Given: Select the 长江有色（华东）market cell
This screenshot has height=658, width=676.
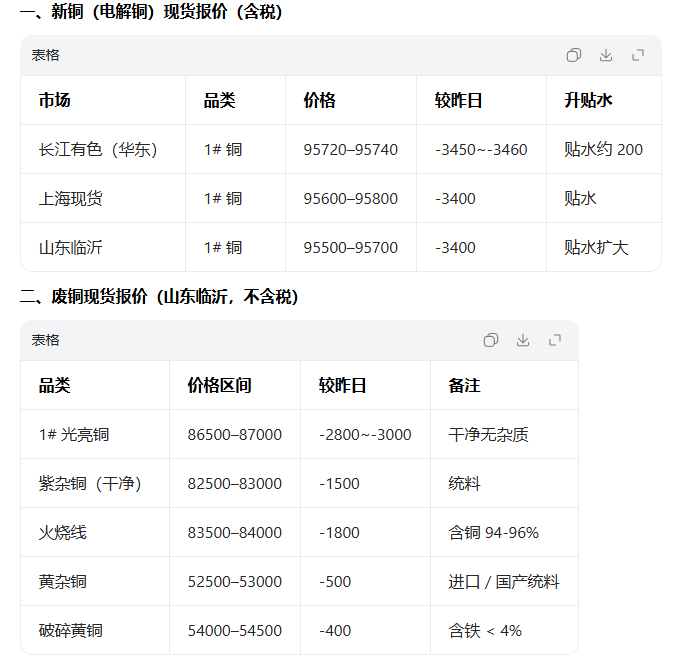Looking at the screenshot, I should (x=98, y=150).
